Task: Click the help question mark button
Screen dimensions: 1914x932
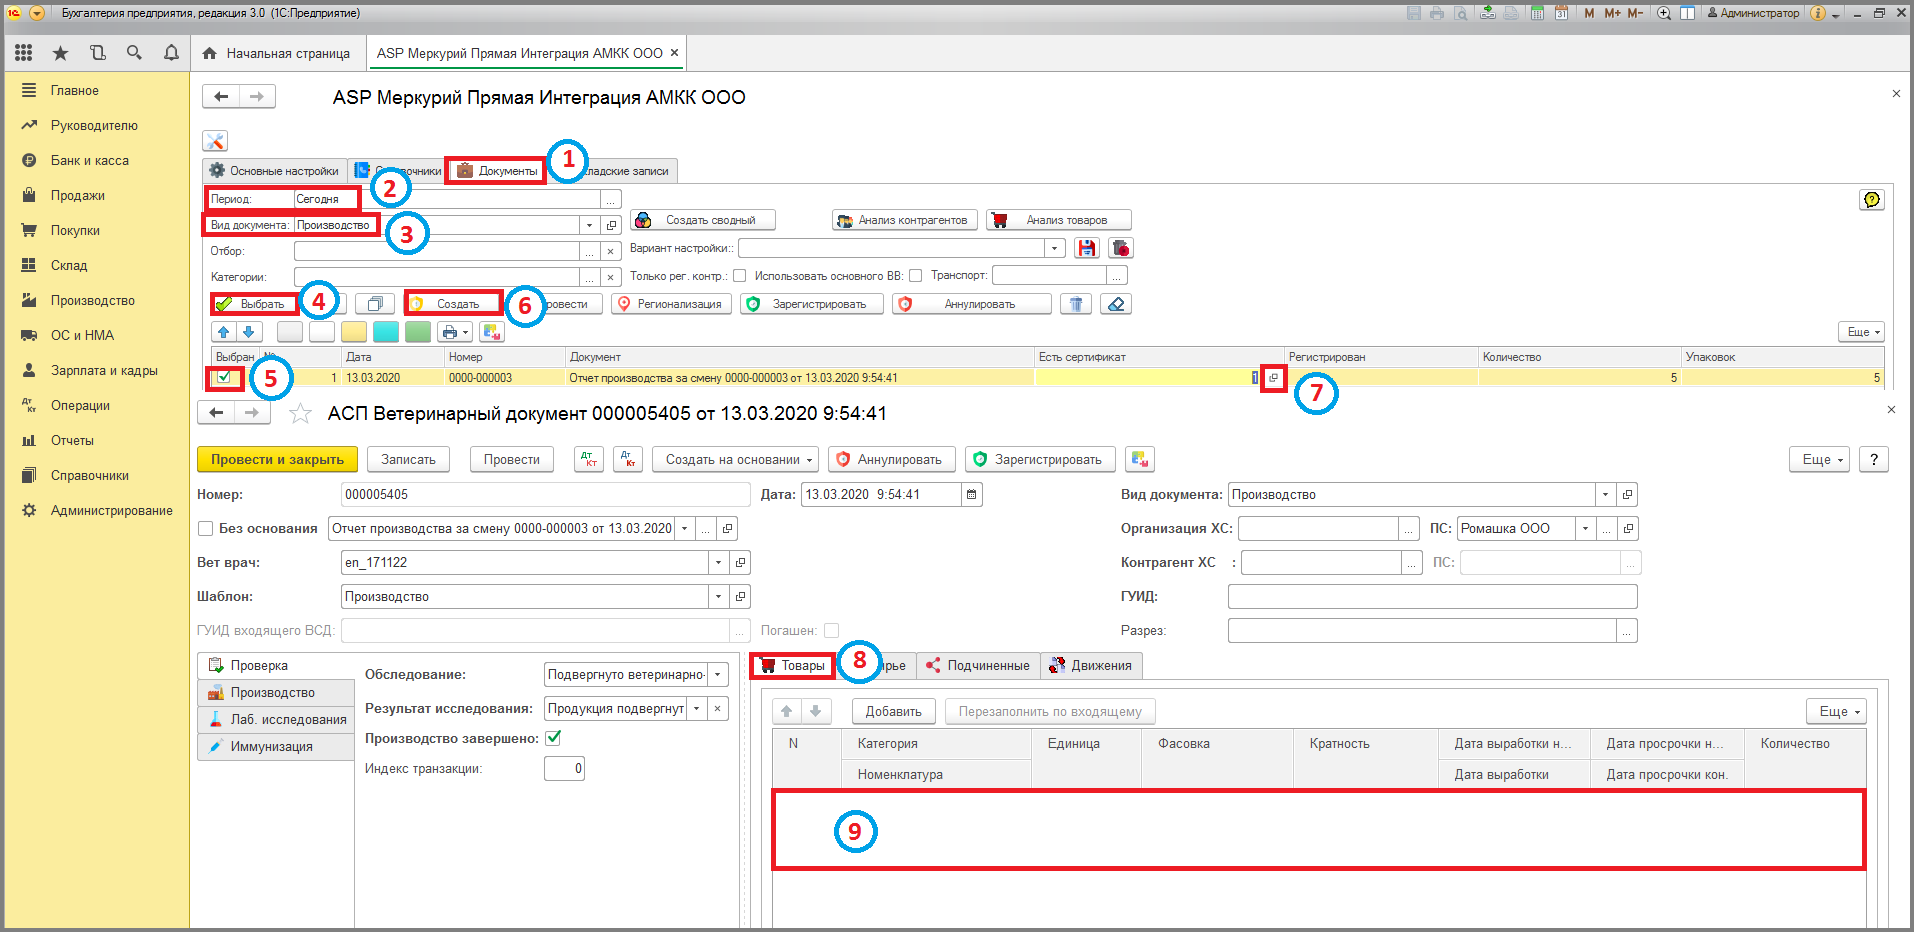Action: (x=1874, y=459)
